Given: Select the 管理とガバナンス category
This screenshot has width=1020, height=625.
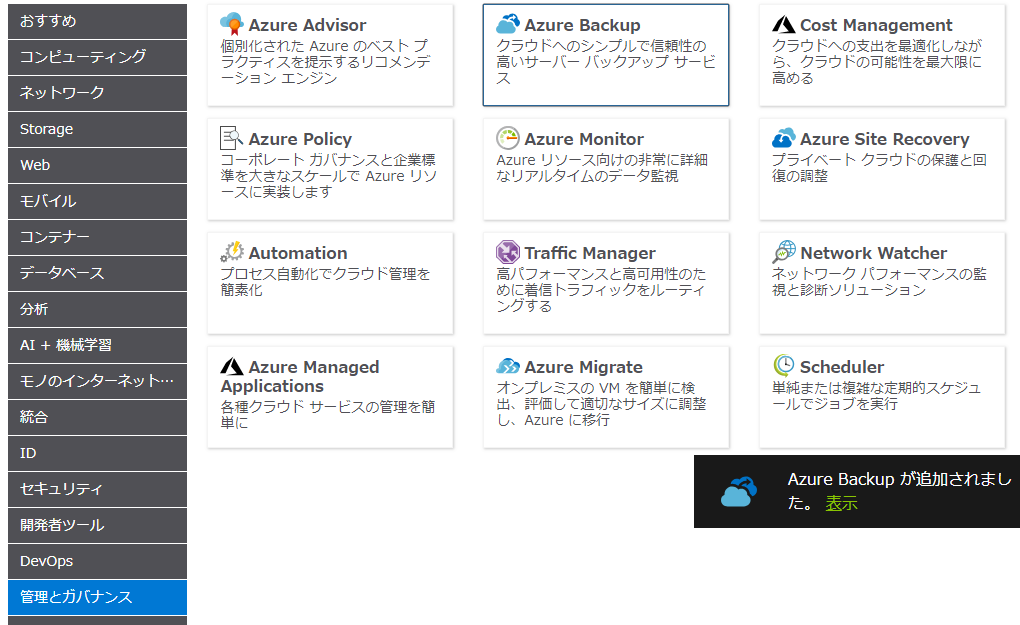Looking at the screenshot, I should [98, 597].
